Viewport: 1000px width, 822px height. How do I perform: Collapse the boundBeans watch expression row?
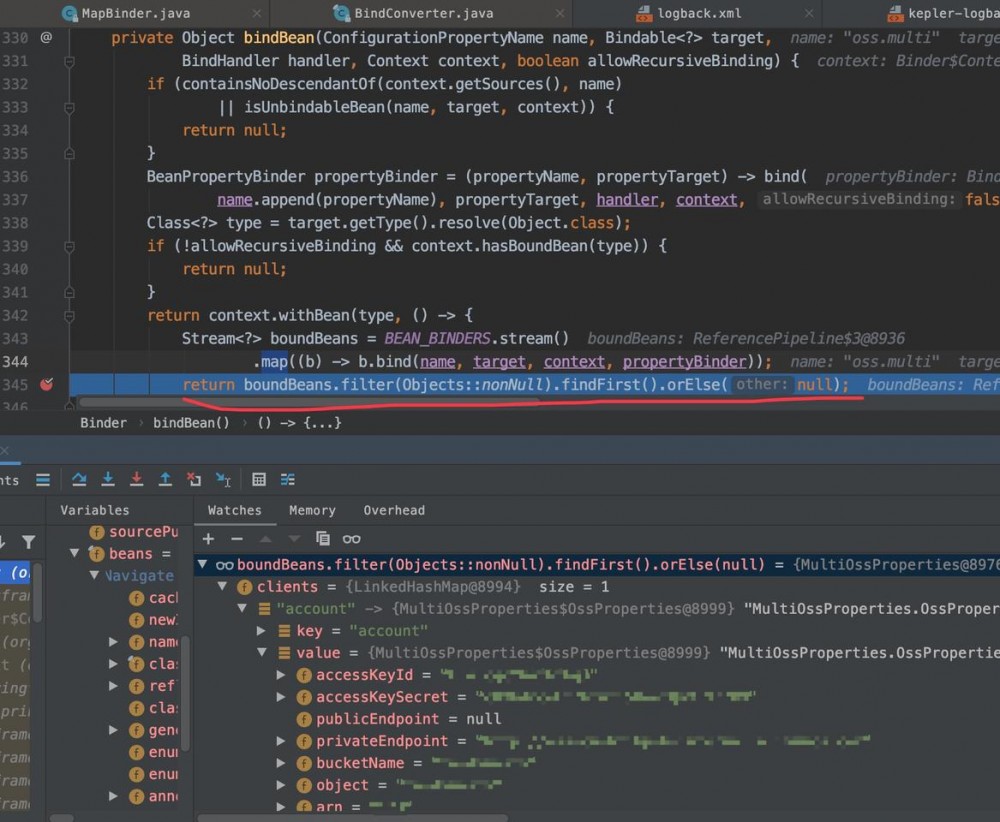[202, 564]
